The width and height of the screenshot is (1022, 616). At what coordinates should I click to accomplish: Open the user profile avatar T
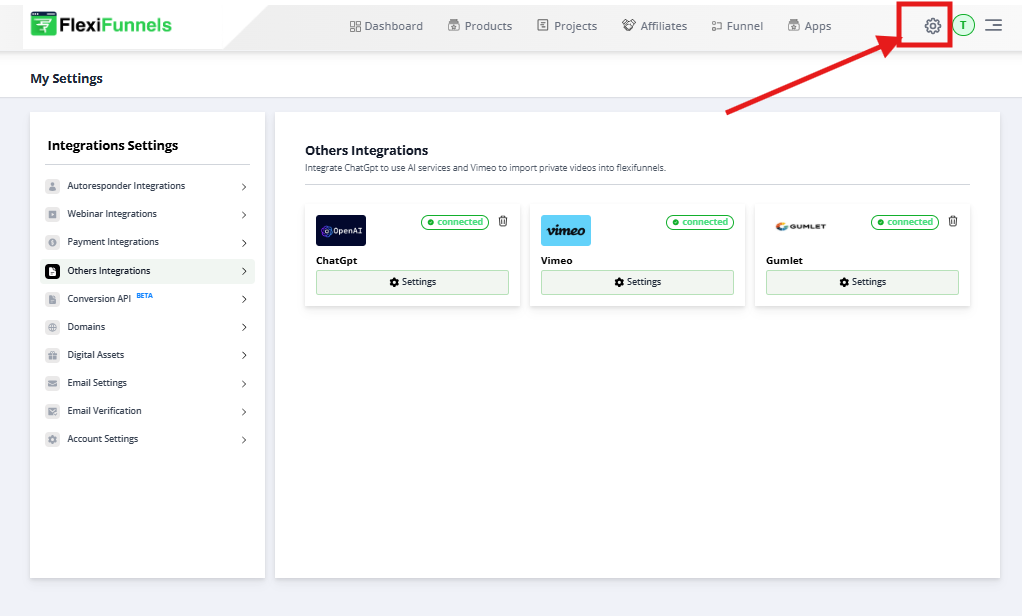click(x=963, y=25)
